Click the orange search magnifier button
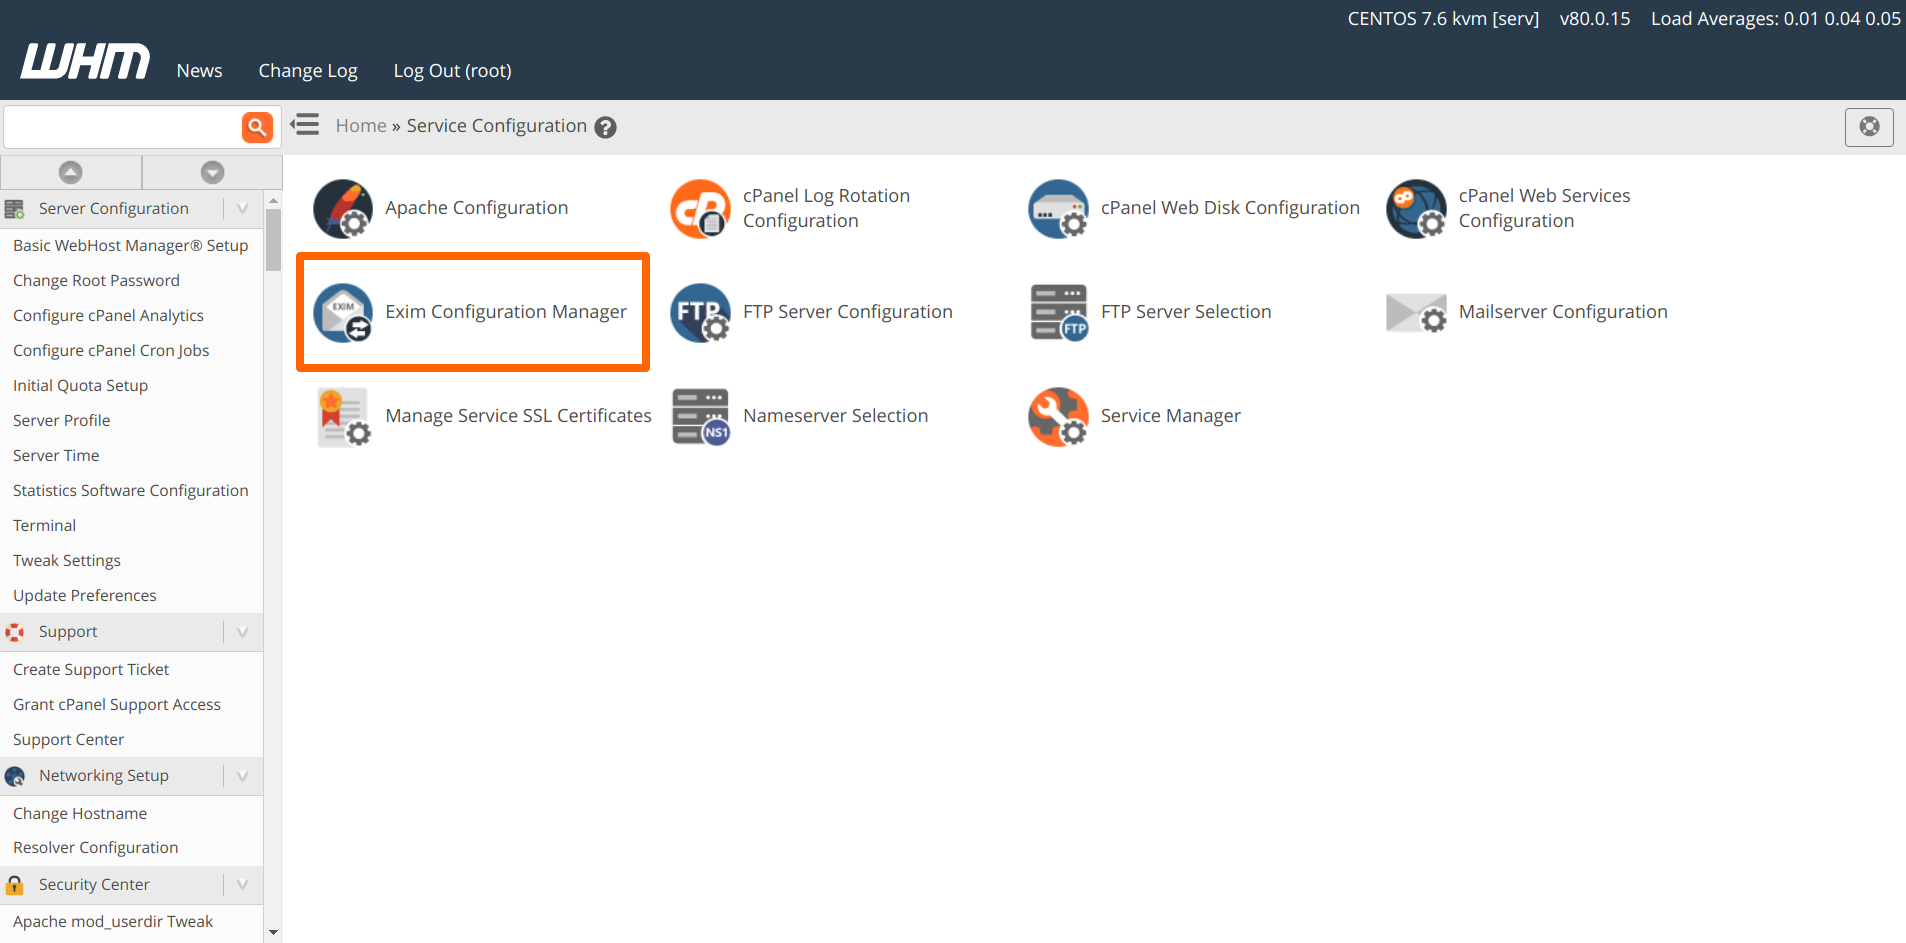This screenshot has width=1906, height=943. [257, 127]
